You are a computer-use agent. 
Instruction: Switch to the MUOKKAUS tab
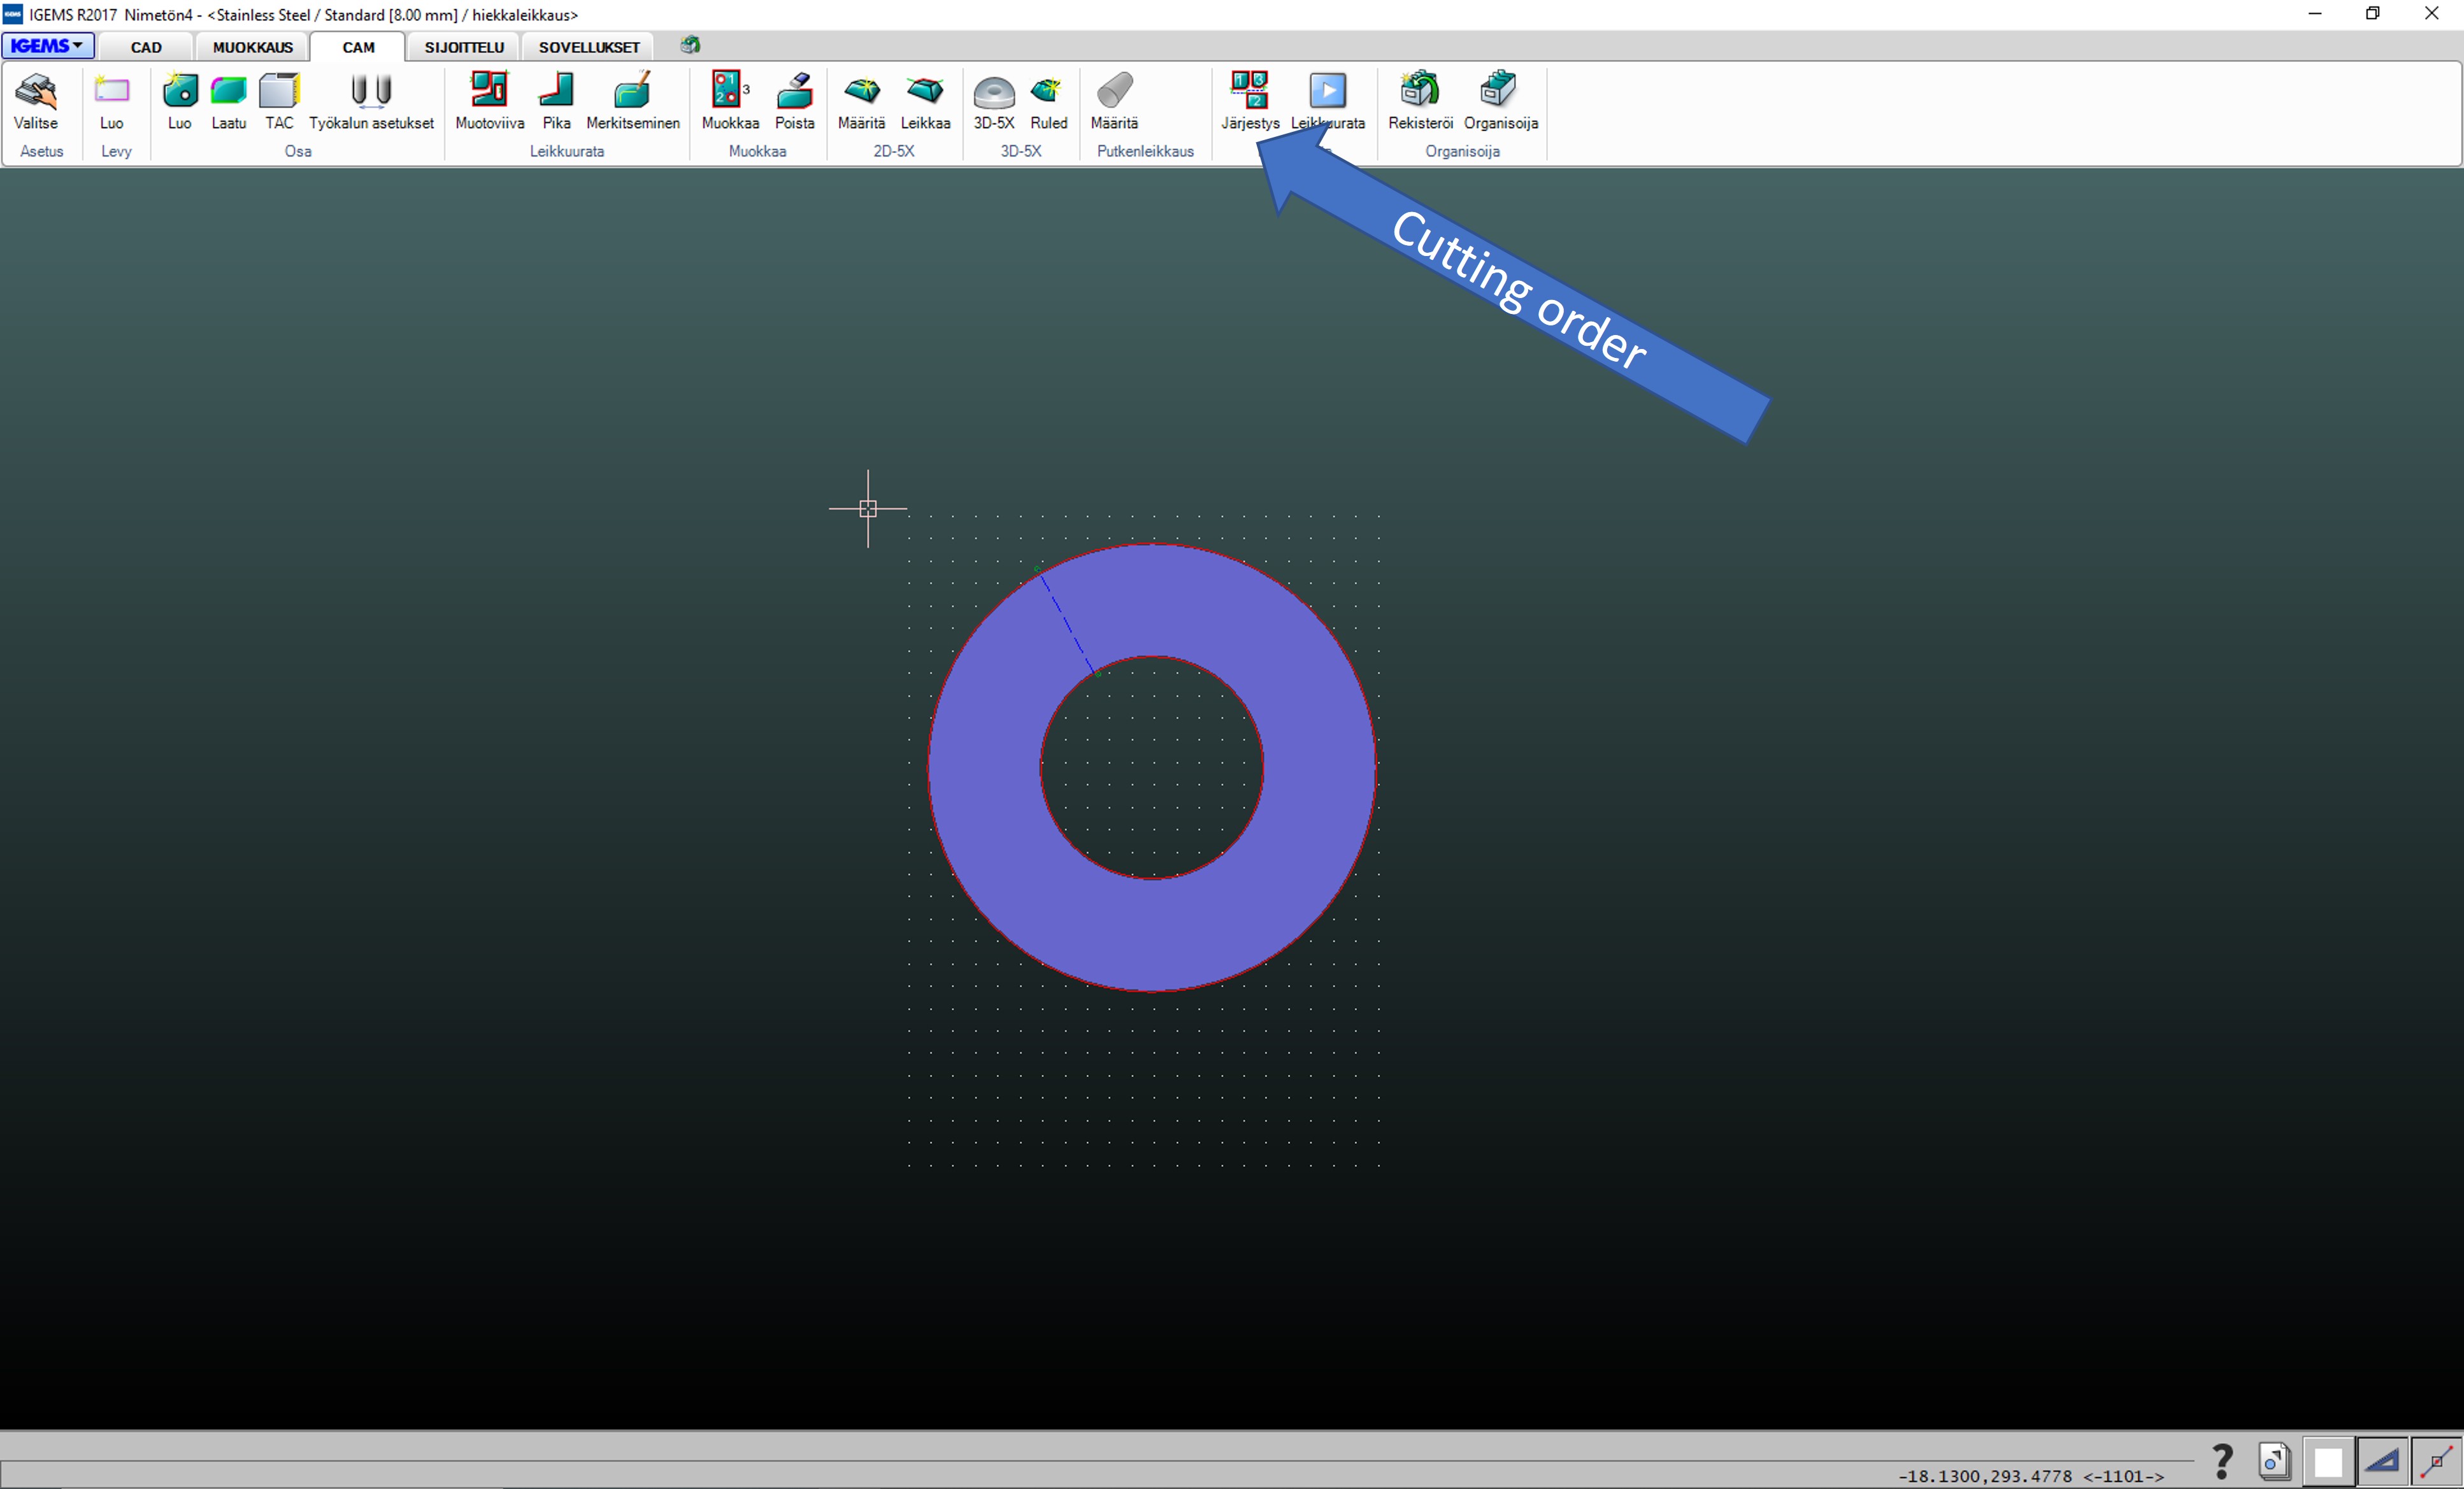tap(253, 47)
